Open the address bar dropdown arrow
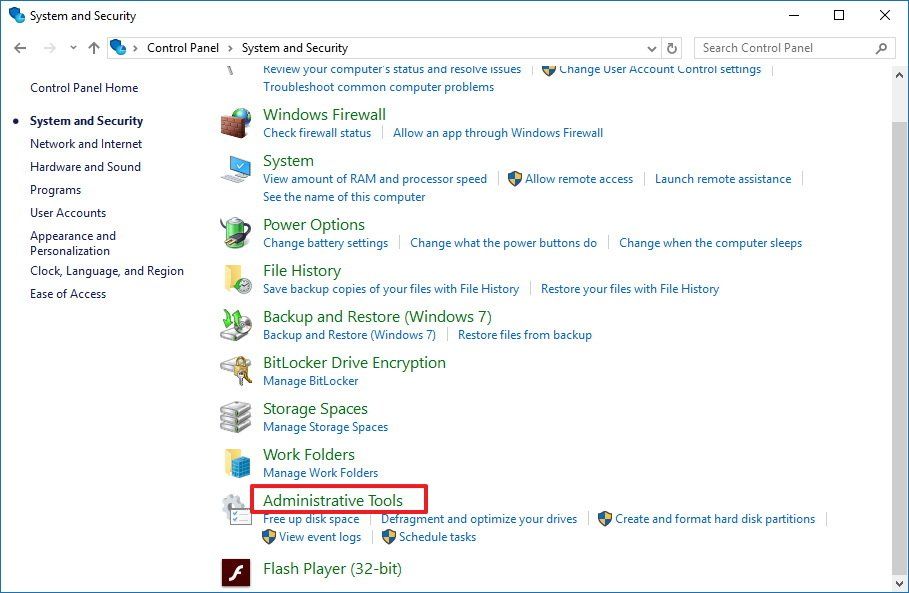The image size is (909, 593). pyautogui.click(x=651, y=47)
